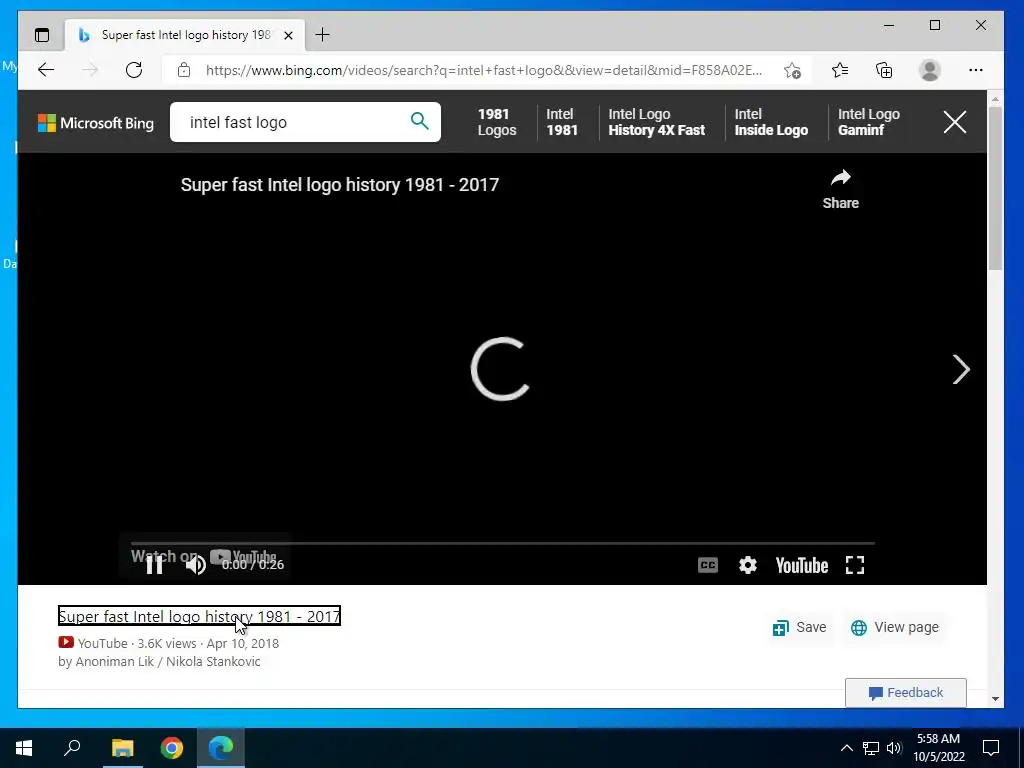1024x768 pixels.
Task: Go back to the previous page
Action: click(x=46, y=70)
